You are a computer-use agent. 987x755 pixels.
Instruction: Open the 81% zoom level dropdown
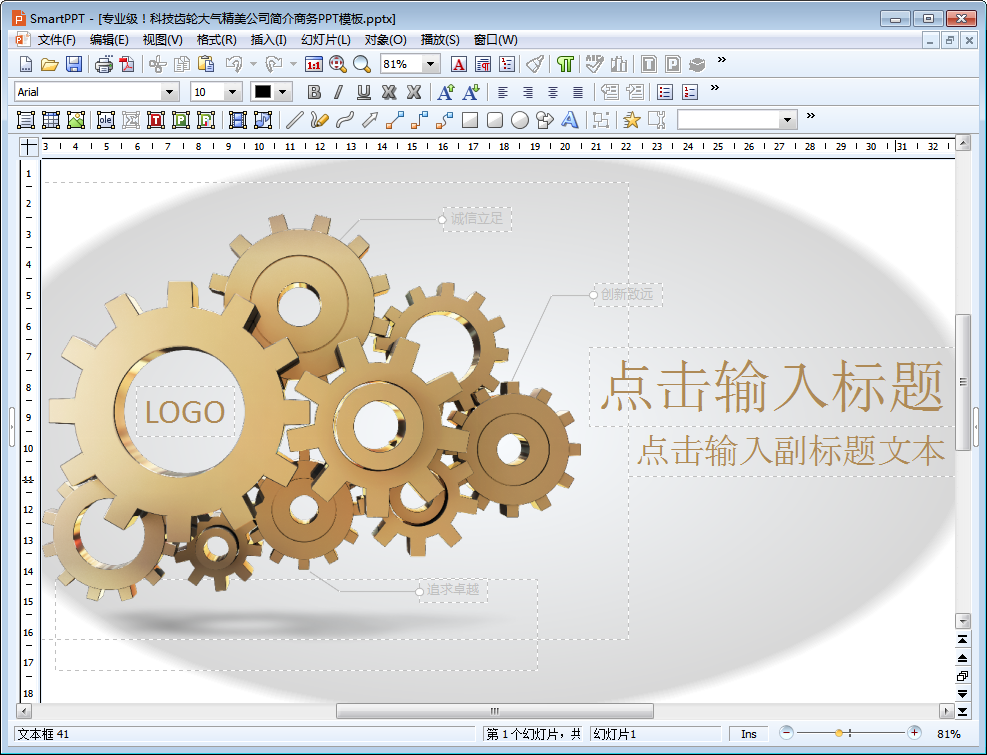(431, 64)
